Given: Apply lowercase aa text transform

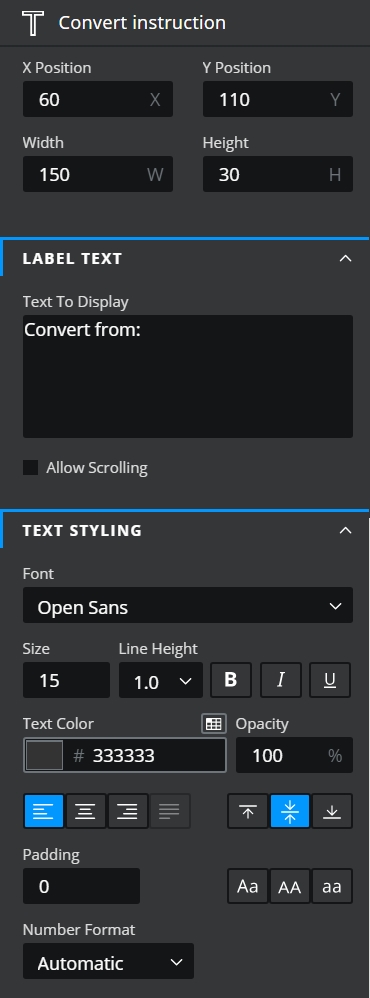Looking at the screenshot, I should coord(332,887).
